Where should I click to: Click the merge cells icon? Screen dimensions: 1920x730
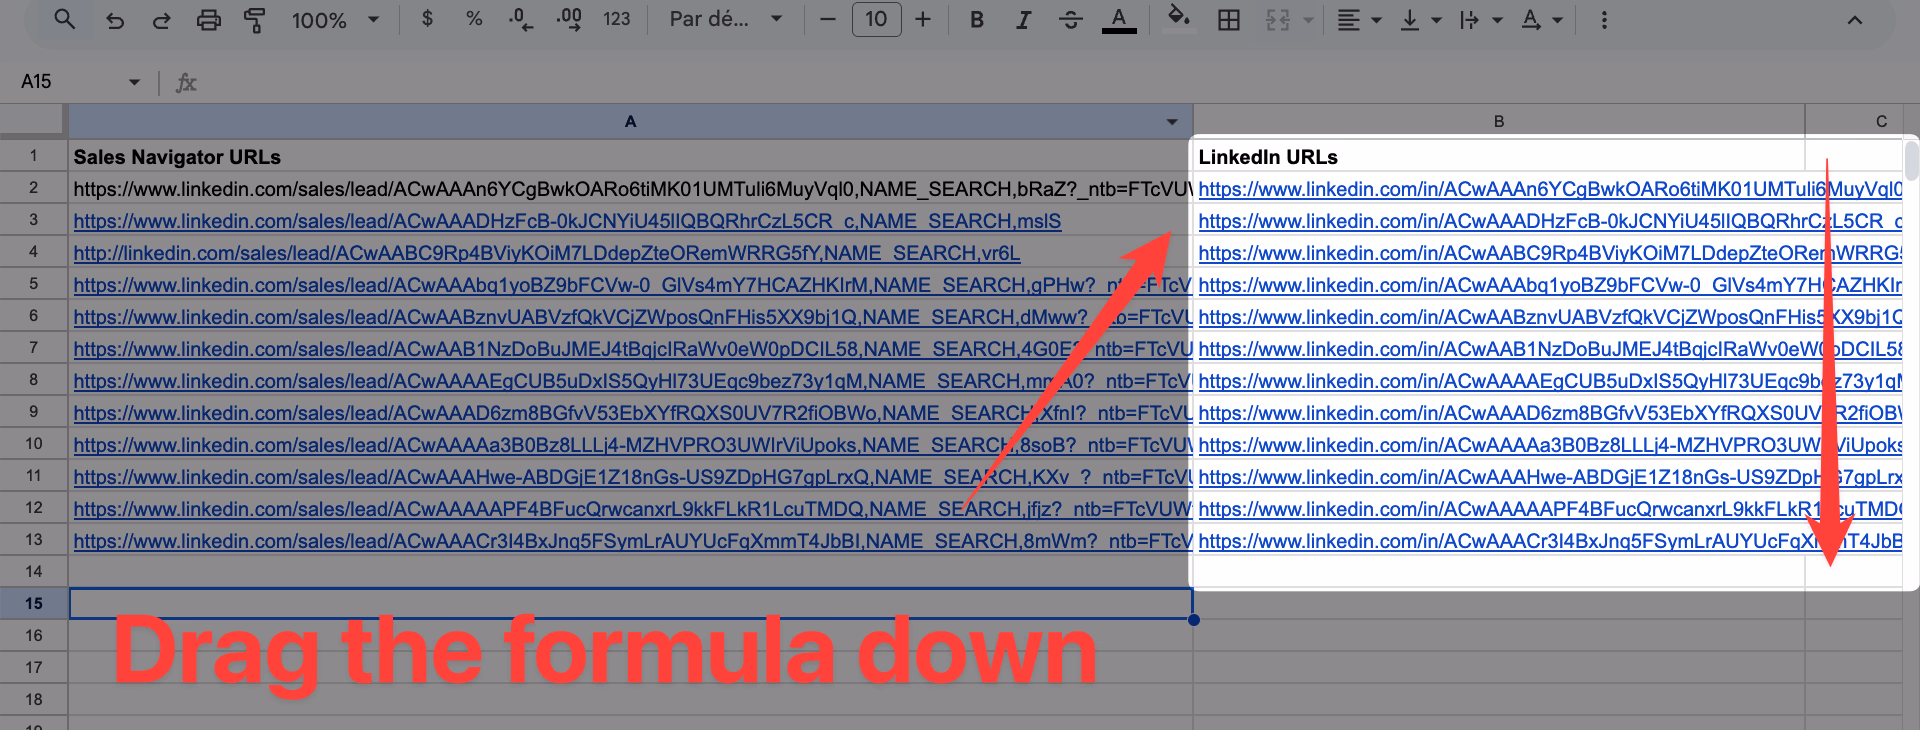(1278, 20)
